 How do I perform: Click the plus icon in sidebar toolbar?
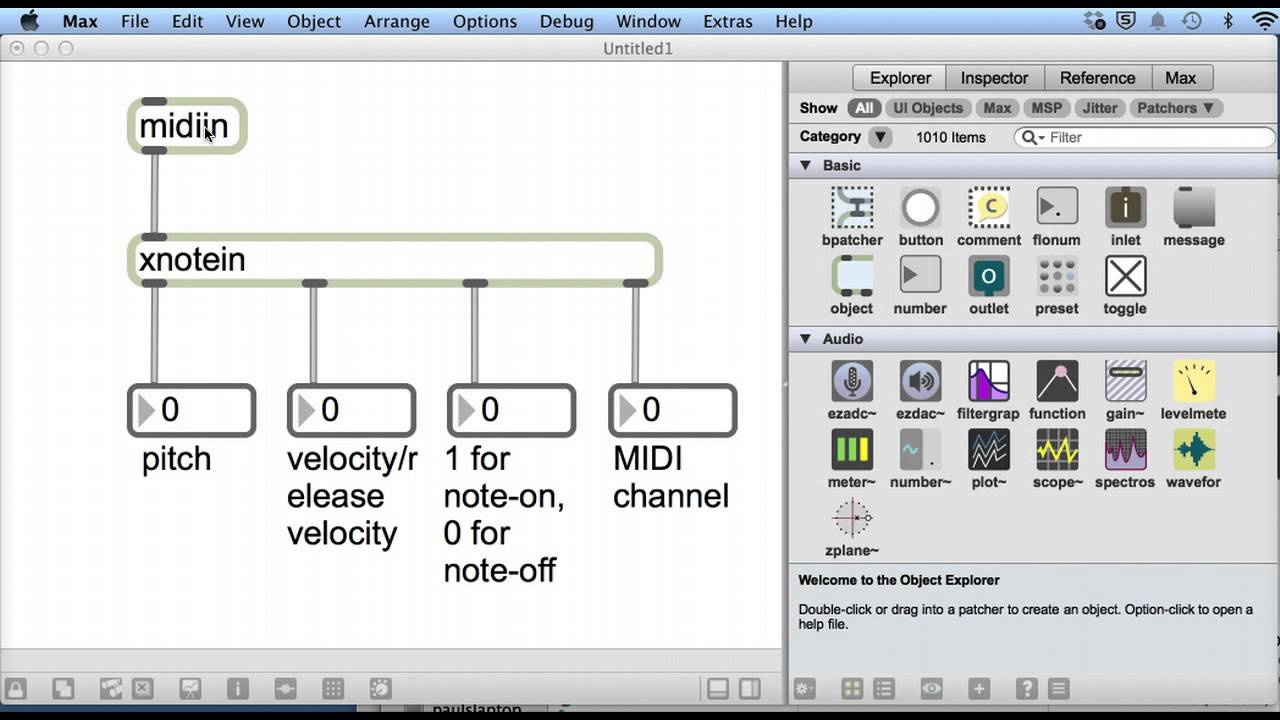point(979,688)
